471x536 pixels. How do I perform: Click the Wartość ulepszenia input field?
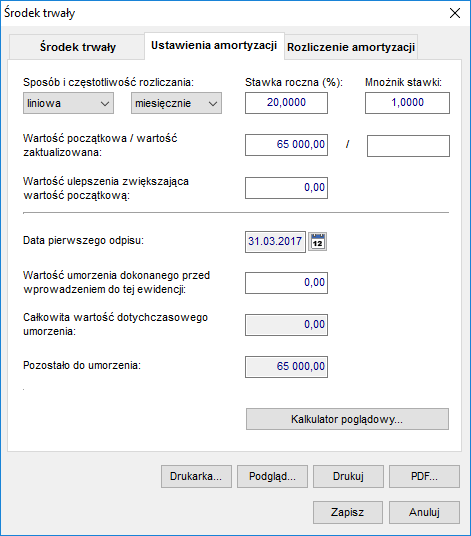(286, 188)
